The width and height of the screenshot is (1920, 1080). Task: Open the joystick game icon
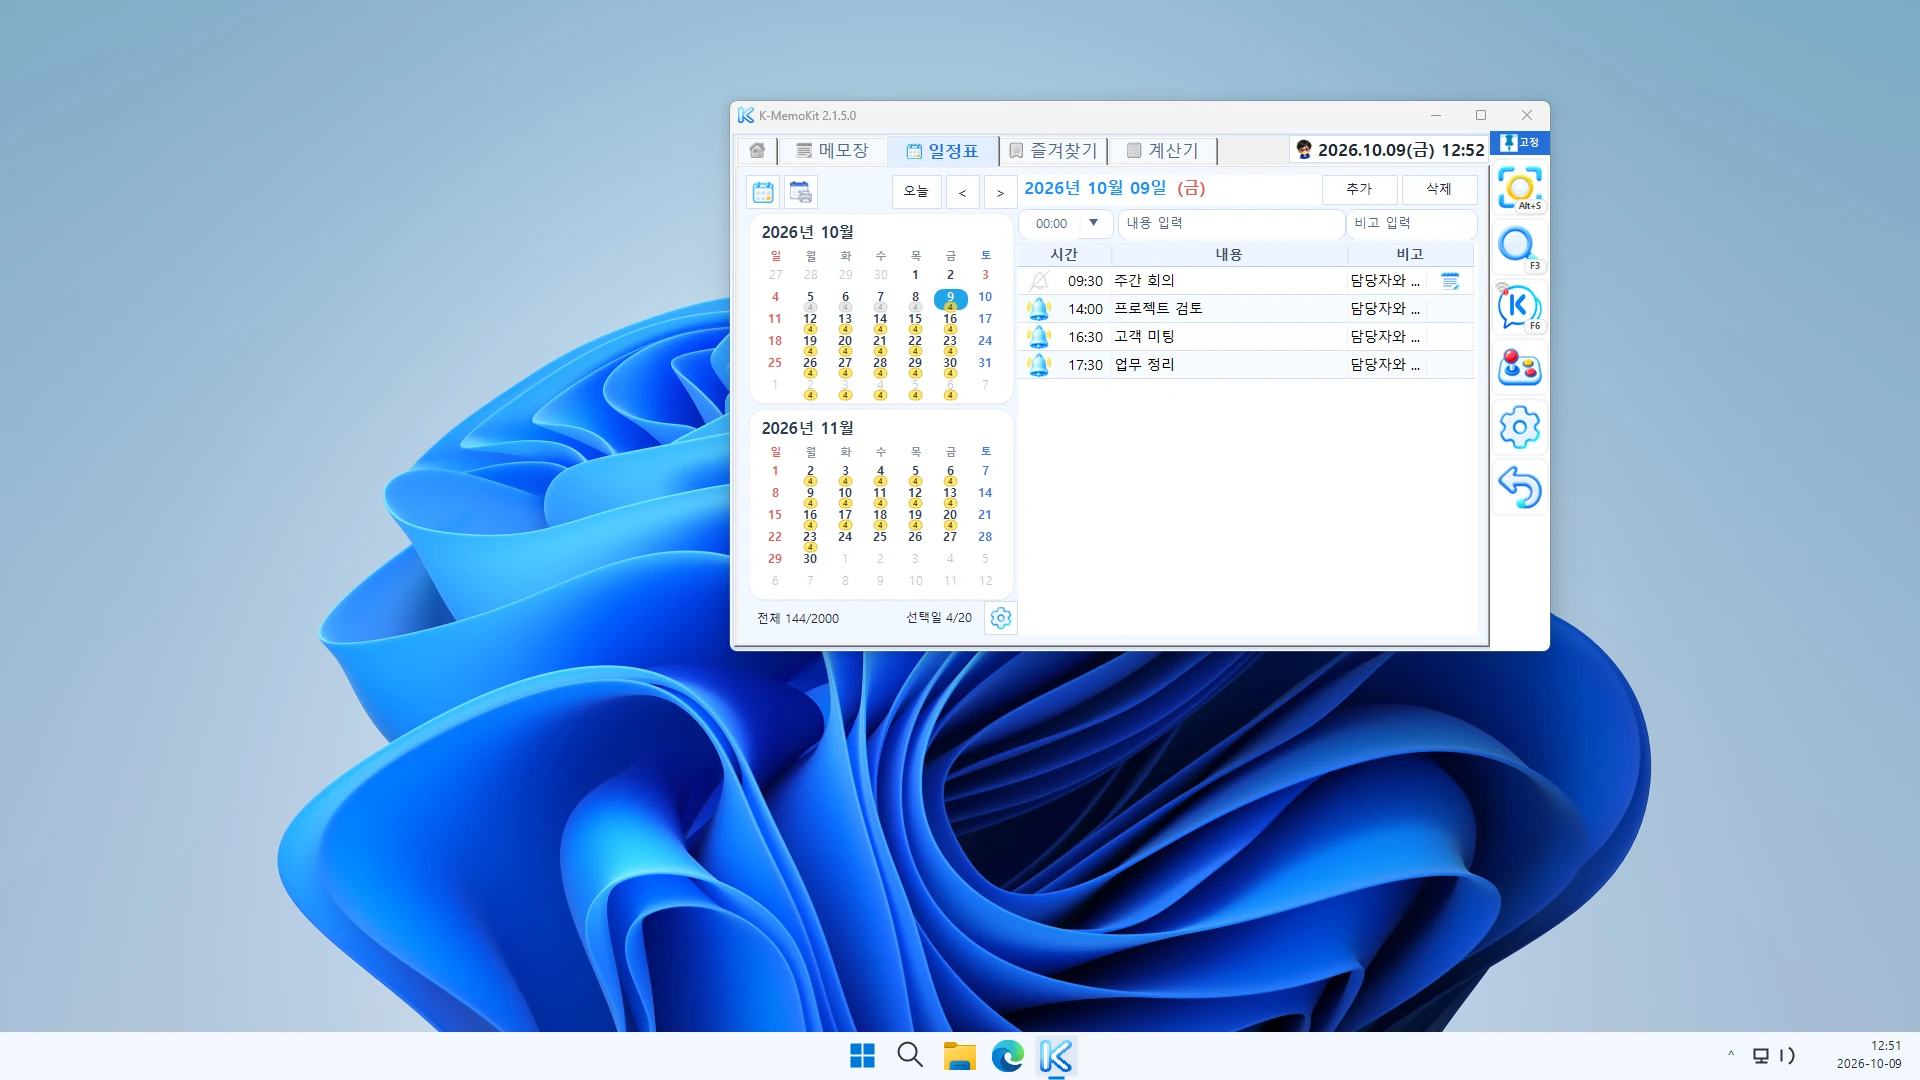[1520, 367]
